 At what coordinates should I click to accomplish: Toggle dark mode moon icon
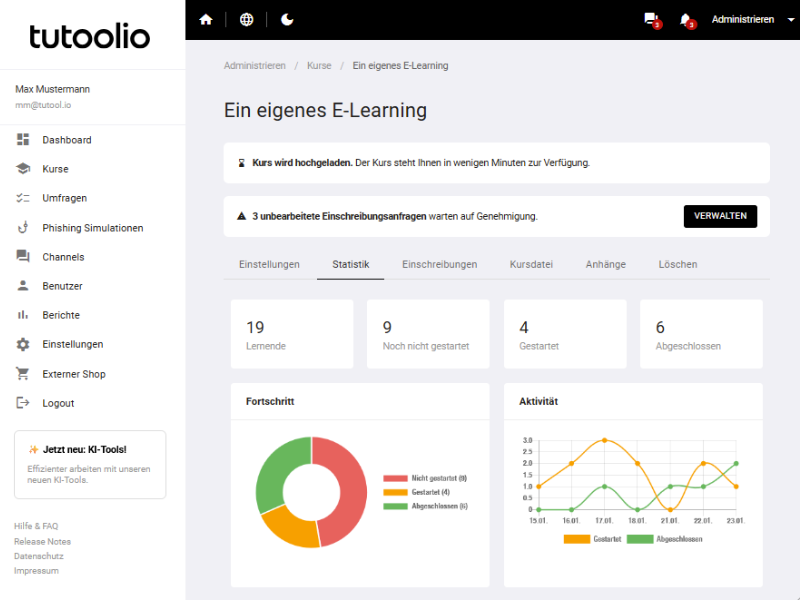[x=288, y=19]
